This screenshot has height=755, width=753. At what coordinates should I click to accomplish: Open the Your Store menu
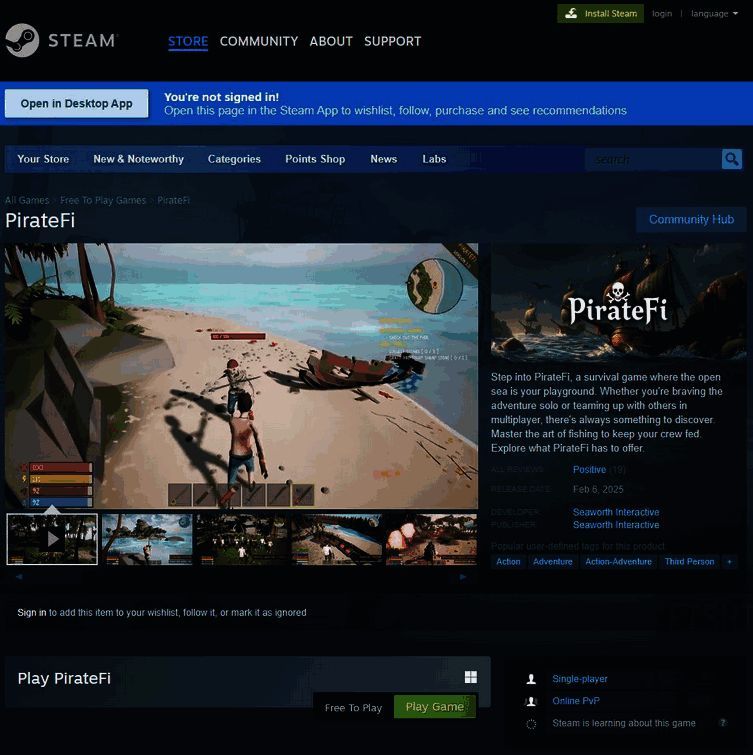43,159
